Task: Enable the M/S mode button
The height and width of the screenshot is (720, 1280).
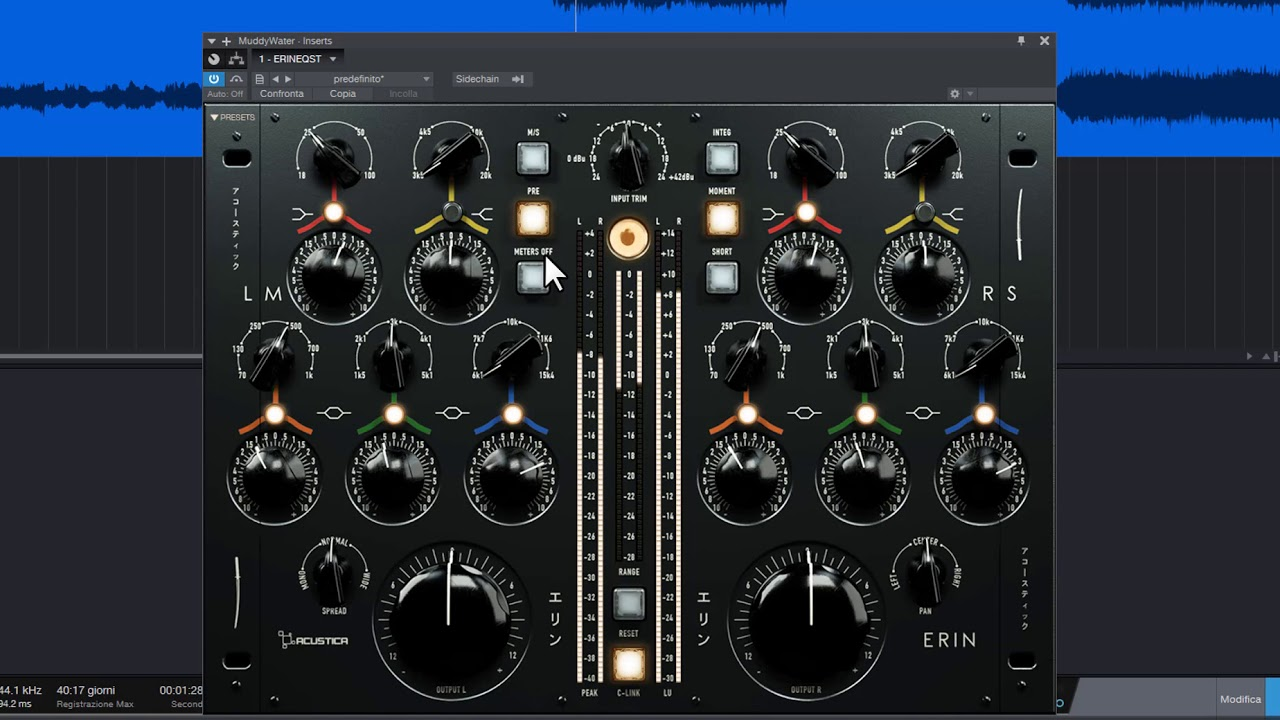Action: coord(533,158)
